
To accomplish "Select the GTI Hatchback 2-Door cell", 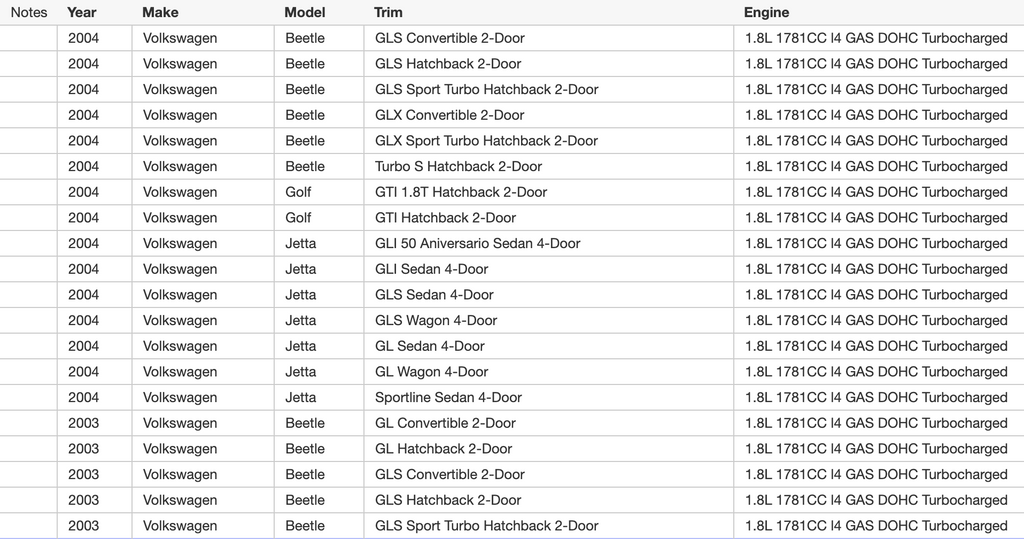I will click(x=445, y=218).
